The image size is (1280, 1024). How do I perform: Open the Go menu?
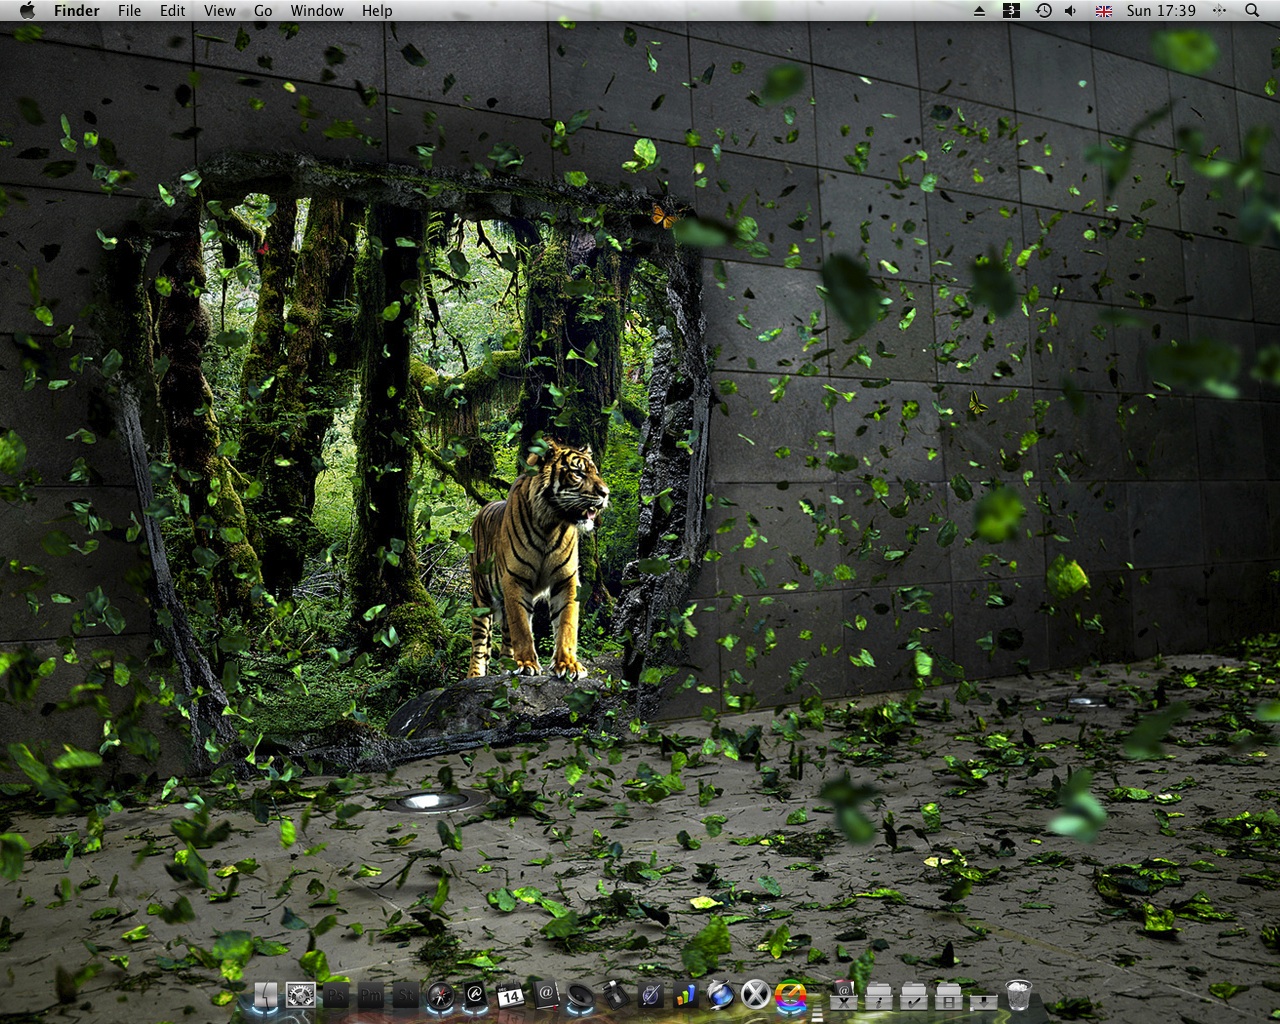tap(263, 10)
